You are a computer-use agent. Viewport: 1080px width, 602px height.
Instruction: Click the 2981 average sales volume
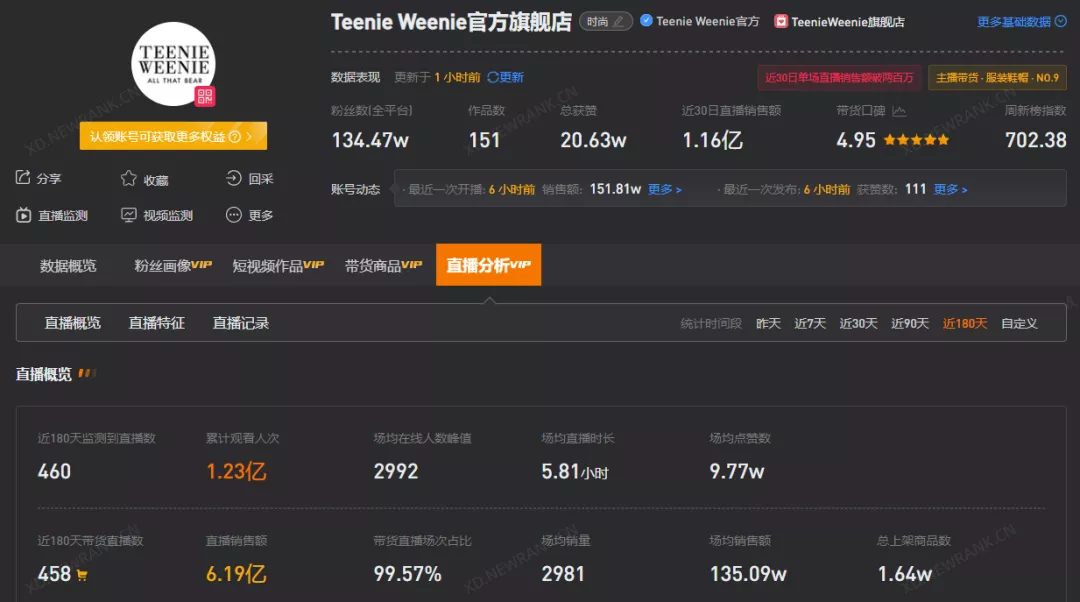(563, 574)
